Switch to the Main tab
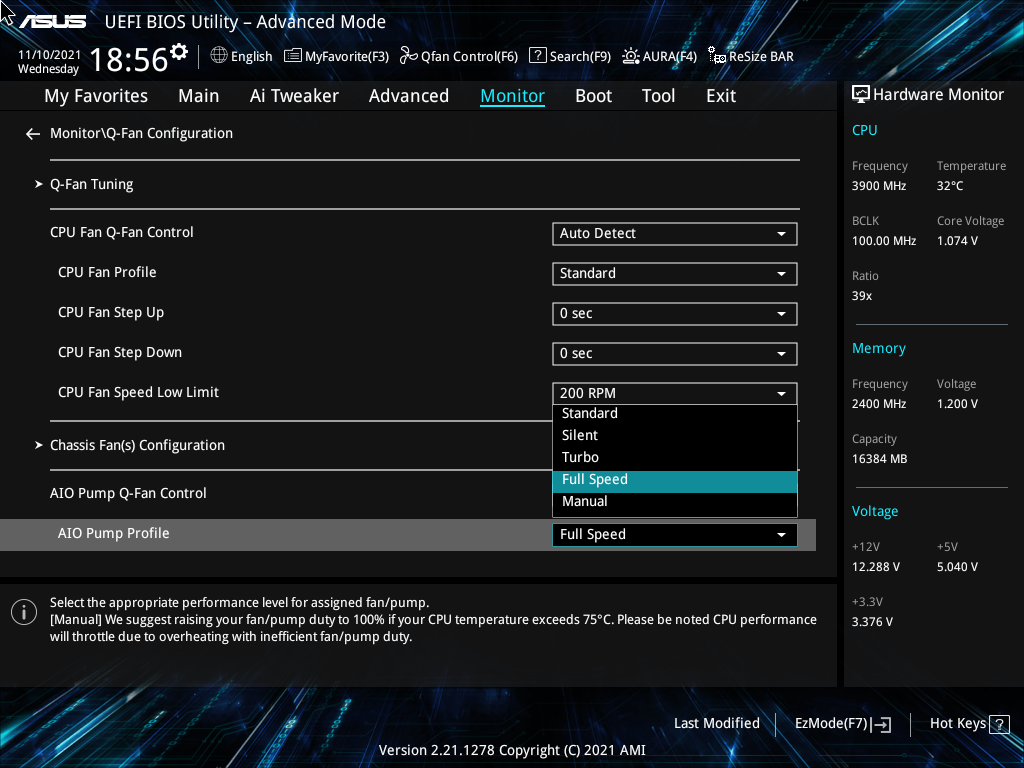Image resolution: width=1024 pixels, height=768 pixels. [199, 96]
